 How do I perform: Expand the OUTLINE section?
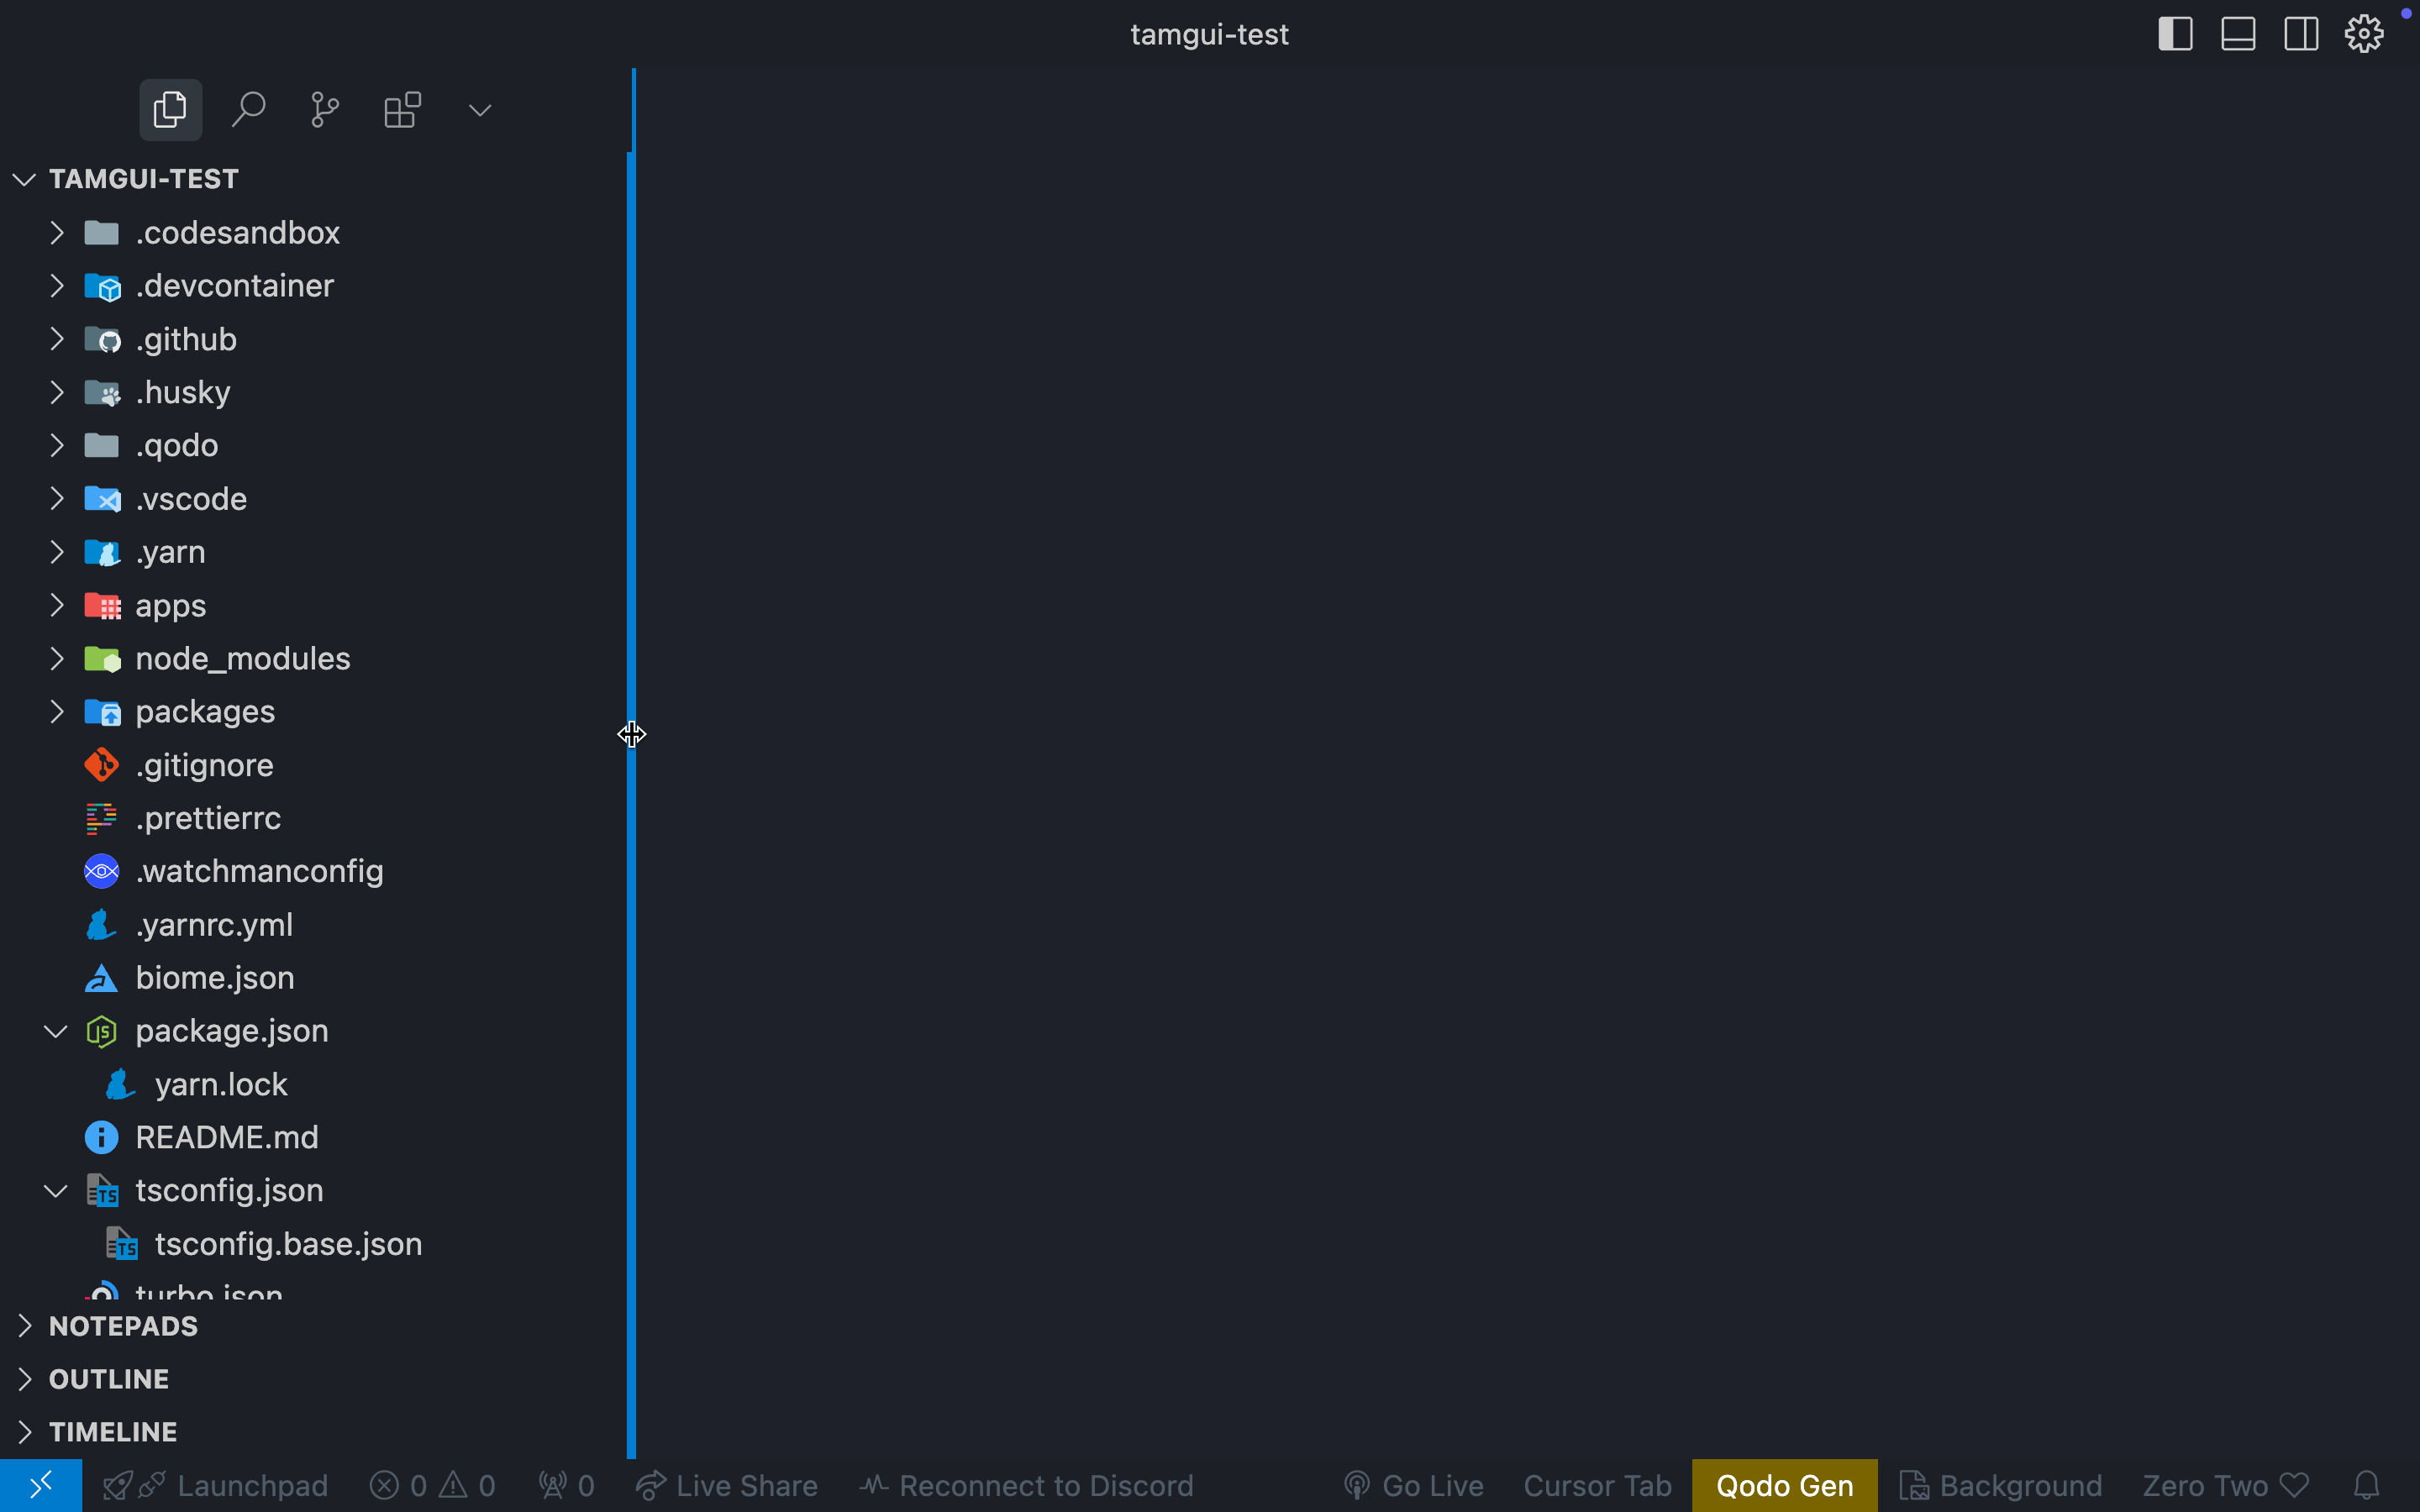click(x=25, y=1379)
